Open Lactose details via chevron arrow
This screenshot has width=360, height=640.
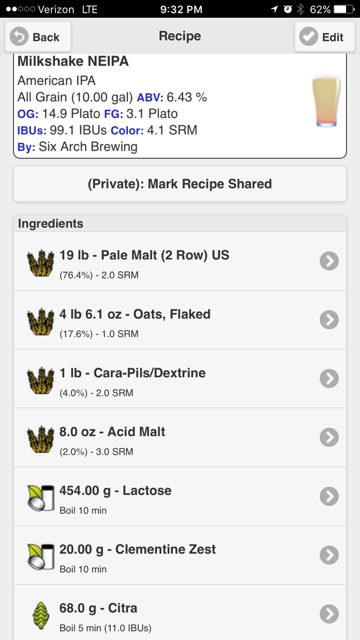click(x=329, y=496)
